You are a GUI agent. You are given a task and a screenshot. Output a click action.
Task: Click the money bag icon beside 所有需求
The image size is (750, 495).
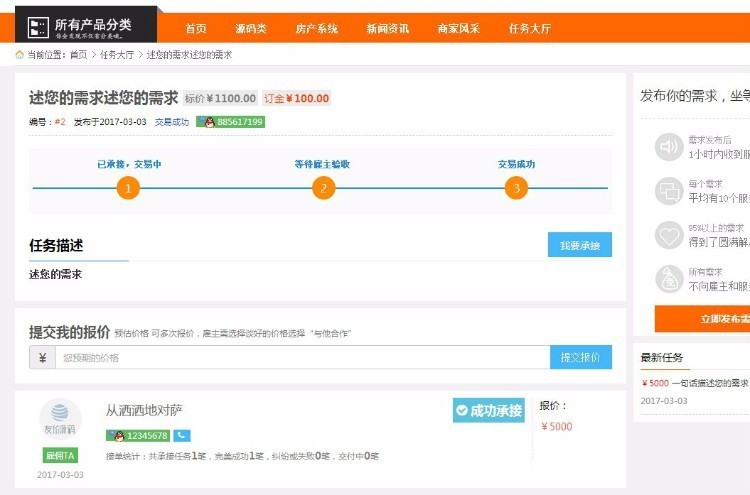[669, 279]
